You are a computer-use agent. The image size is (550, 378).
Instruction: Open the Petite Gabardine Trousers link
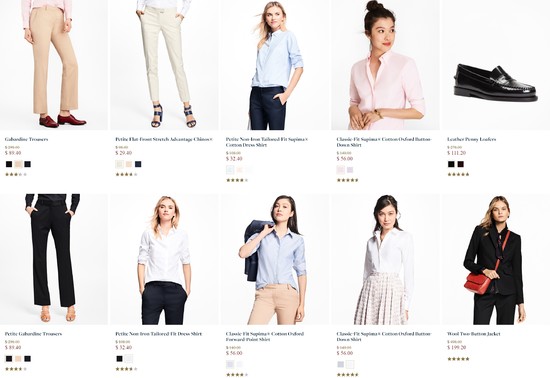tap(33, 334)
